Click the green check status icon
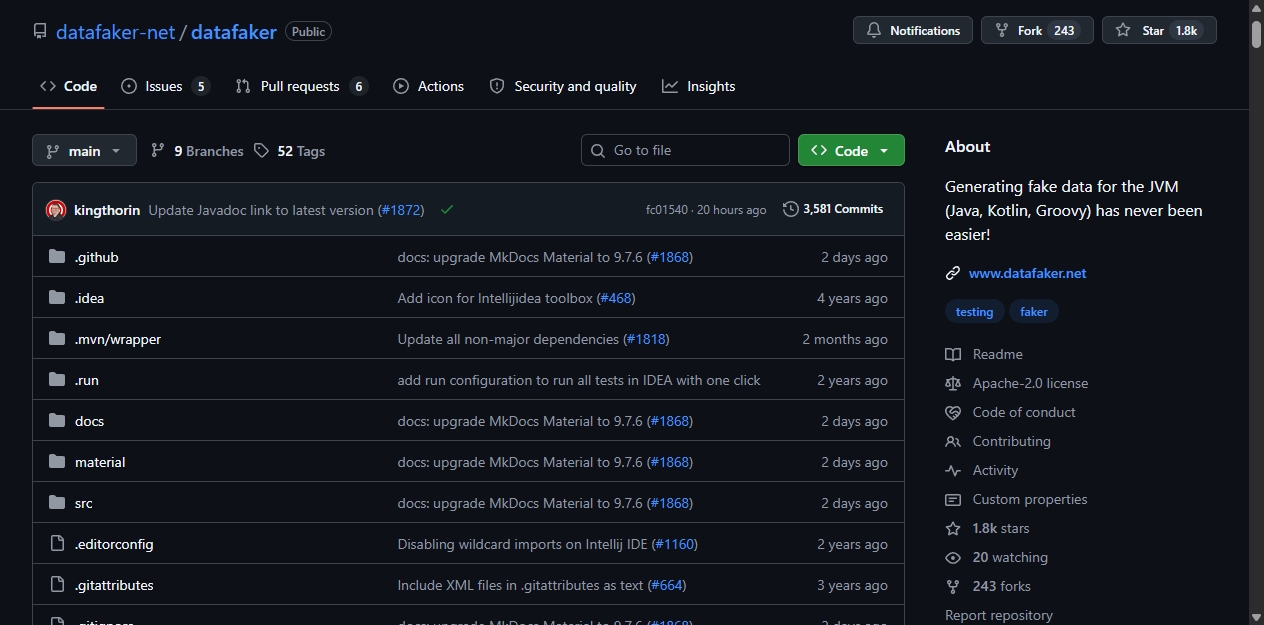 coord(447,210)
